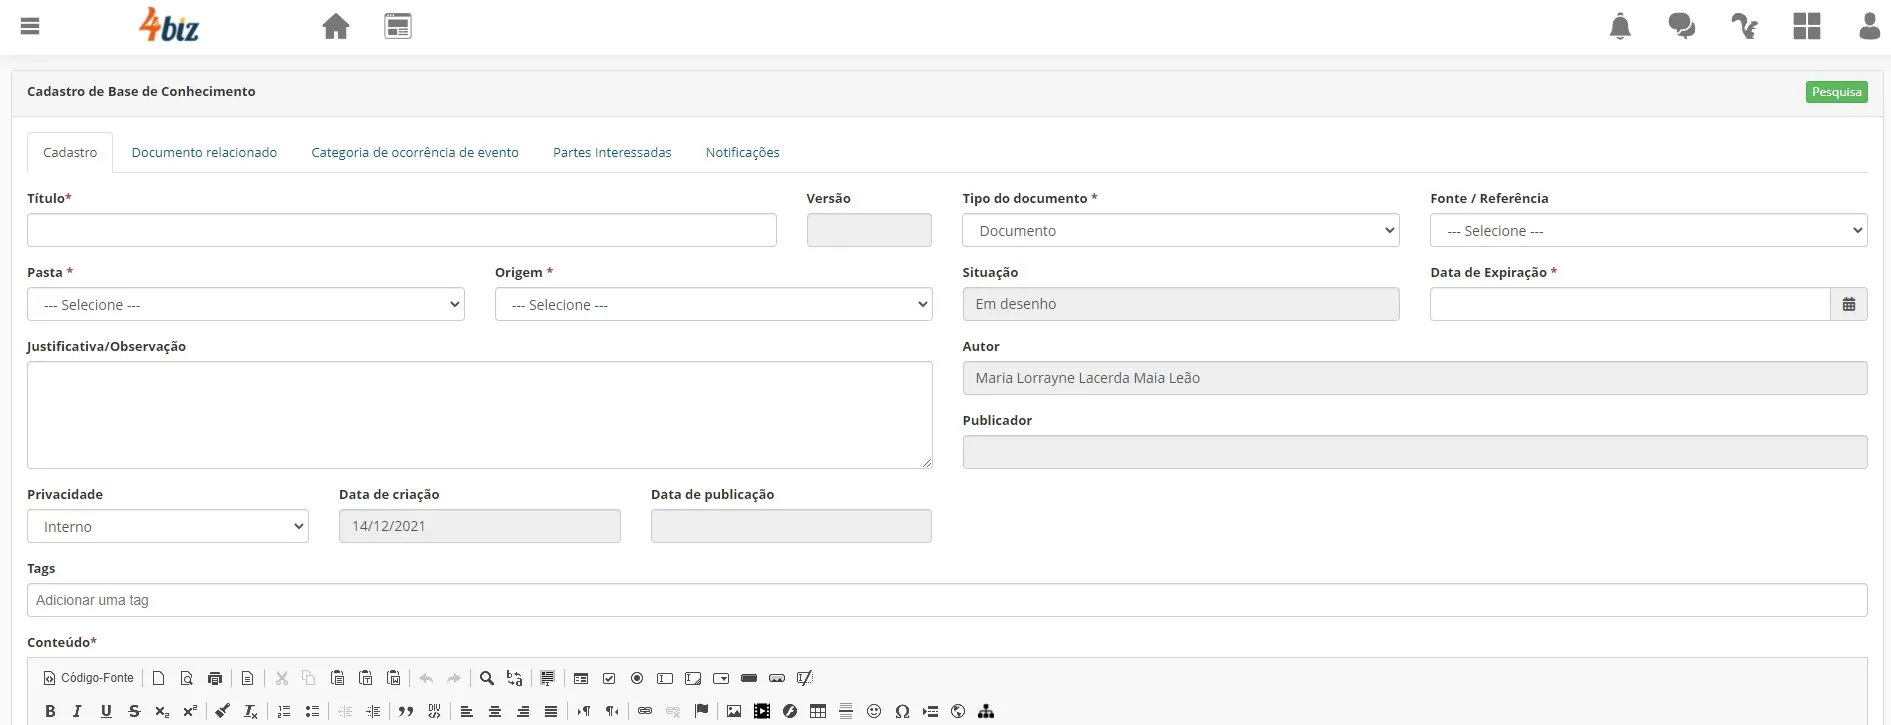Insert image icon in editor

click(734, 711)
